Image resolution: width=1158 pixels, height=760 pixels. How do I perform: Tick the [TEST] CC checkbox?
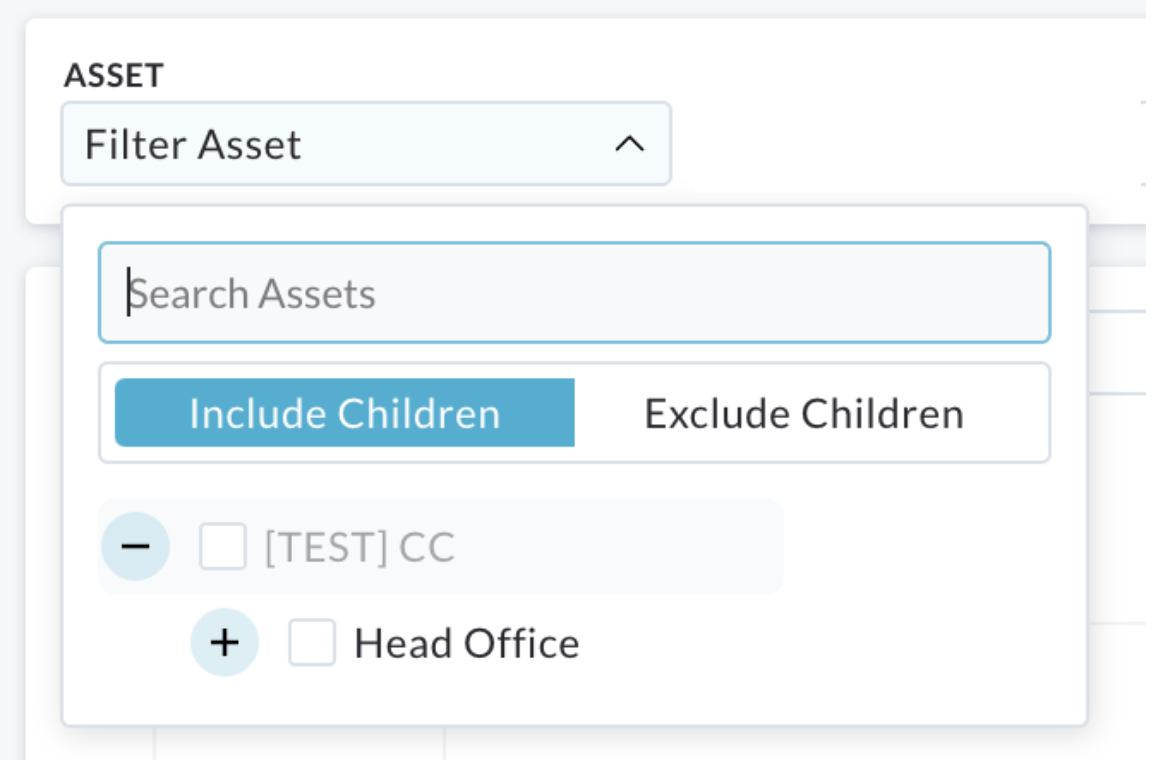click(x=223, y=547)
